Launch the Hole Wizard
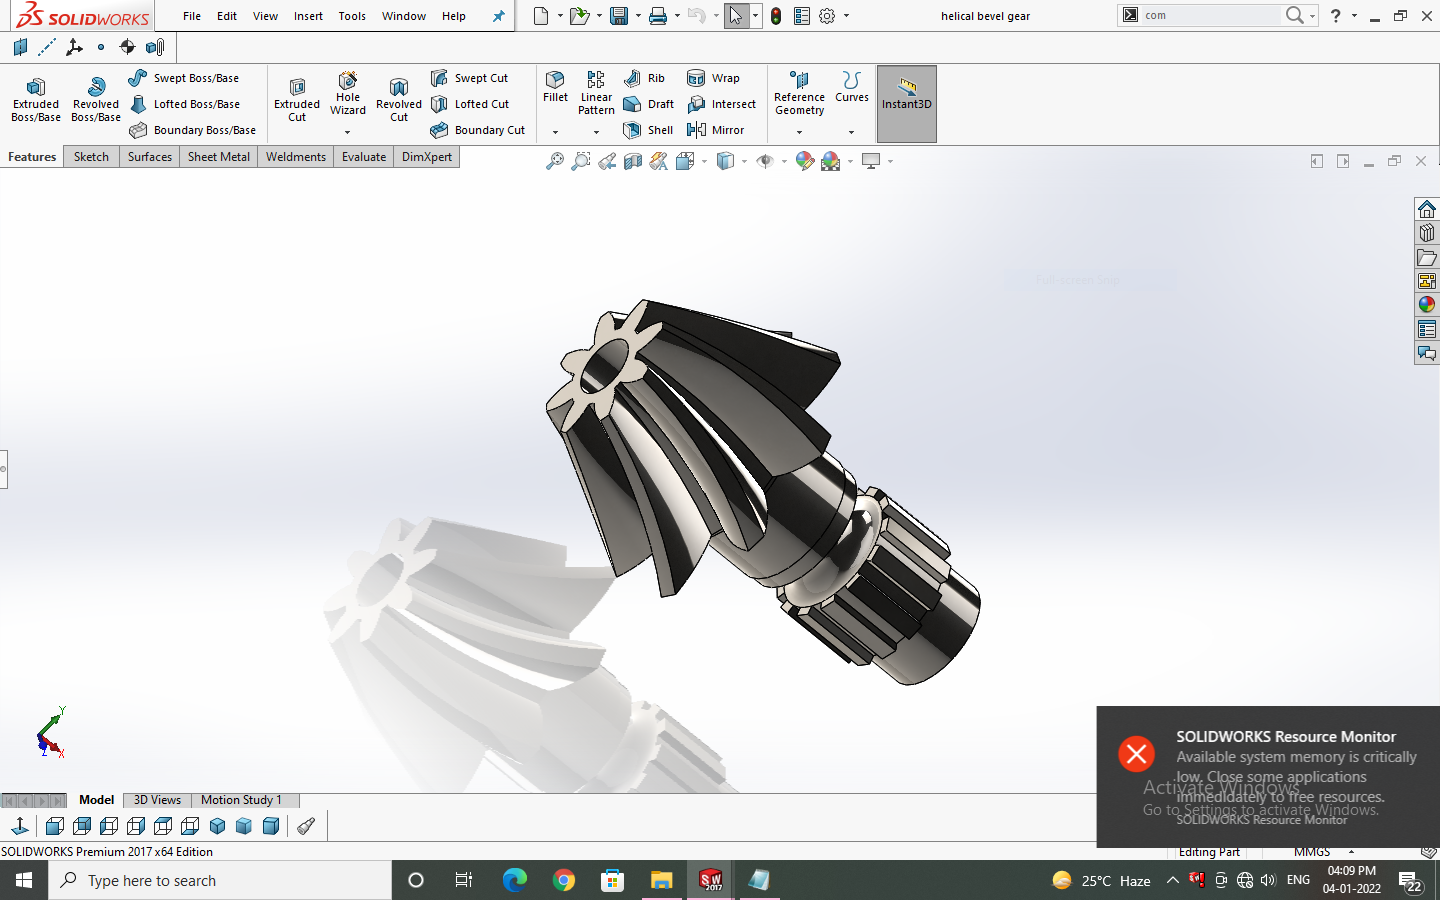This screenshot has height=900, width=1440. click(x=348, y=95)
